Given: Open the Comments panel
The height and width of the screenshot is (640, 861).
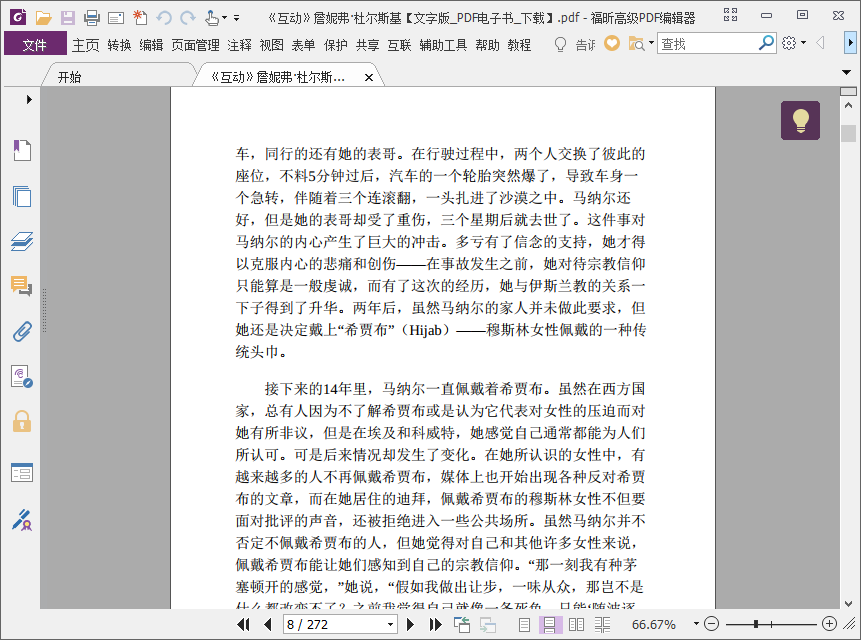Looking at the screenshot, I should click(x=22, y=286).
